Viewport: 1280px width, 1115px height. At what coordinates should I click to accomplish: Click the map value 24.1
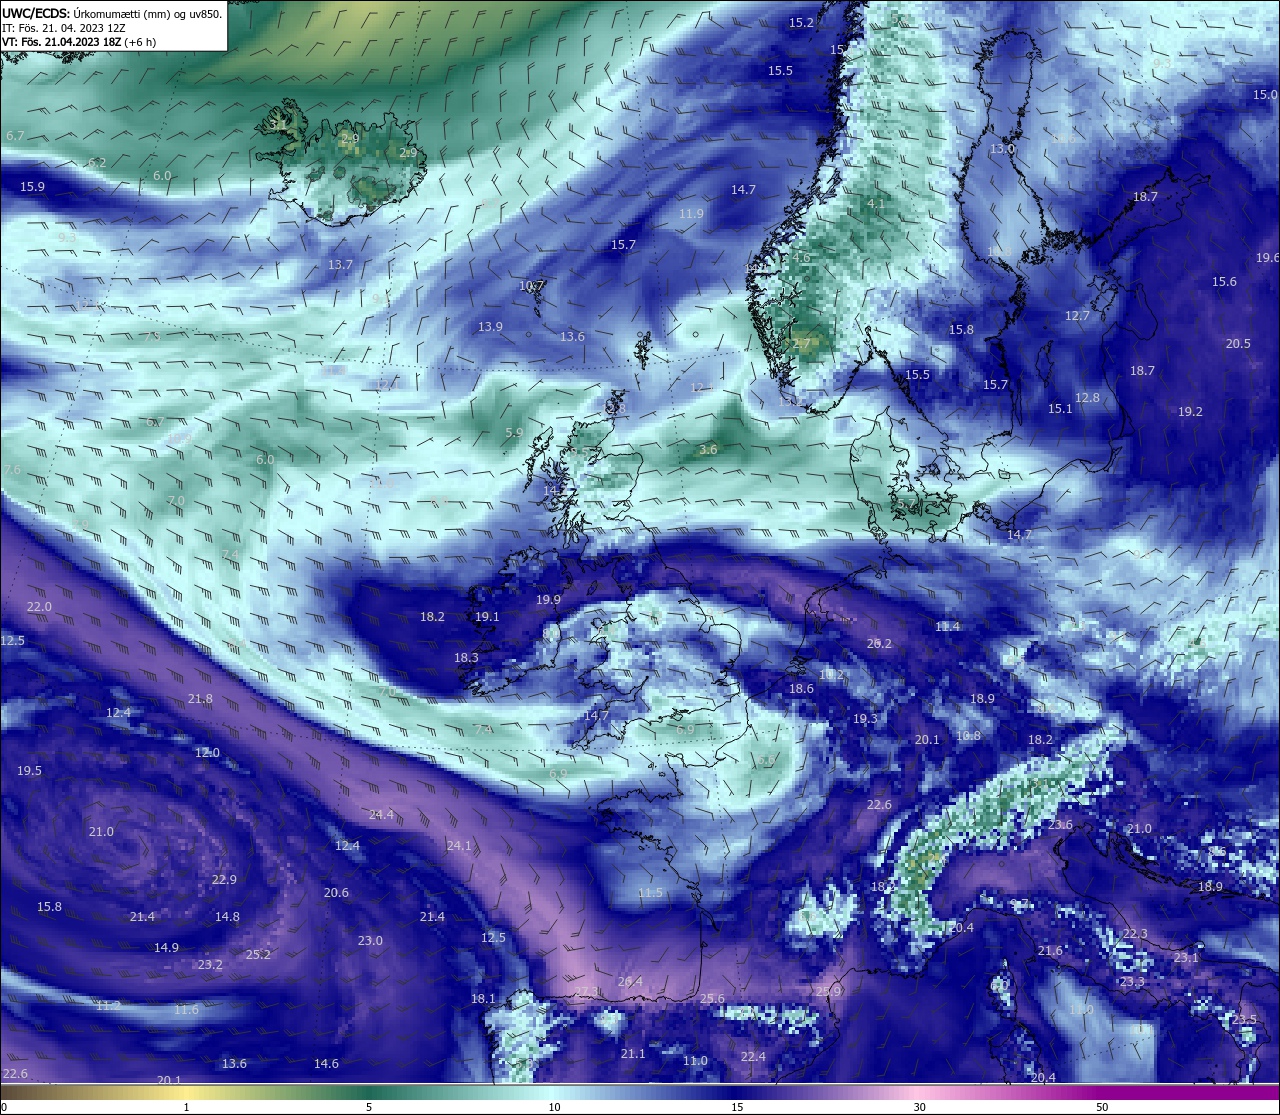[459, 845]
